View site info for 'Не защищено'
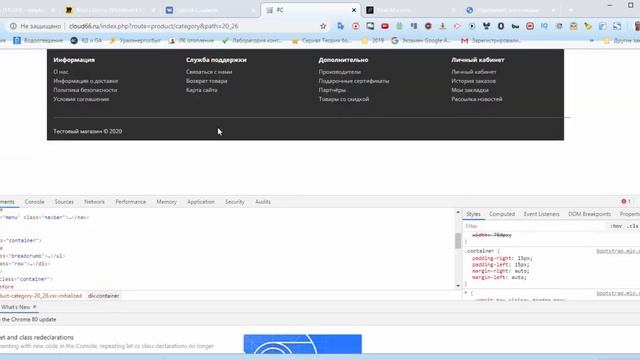The width and height of the screenshot is (640, 360). (36, 26)
